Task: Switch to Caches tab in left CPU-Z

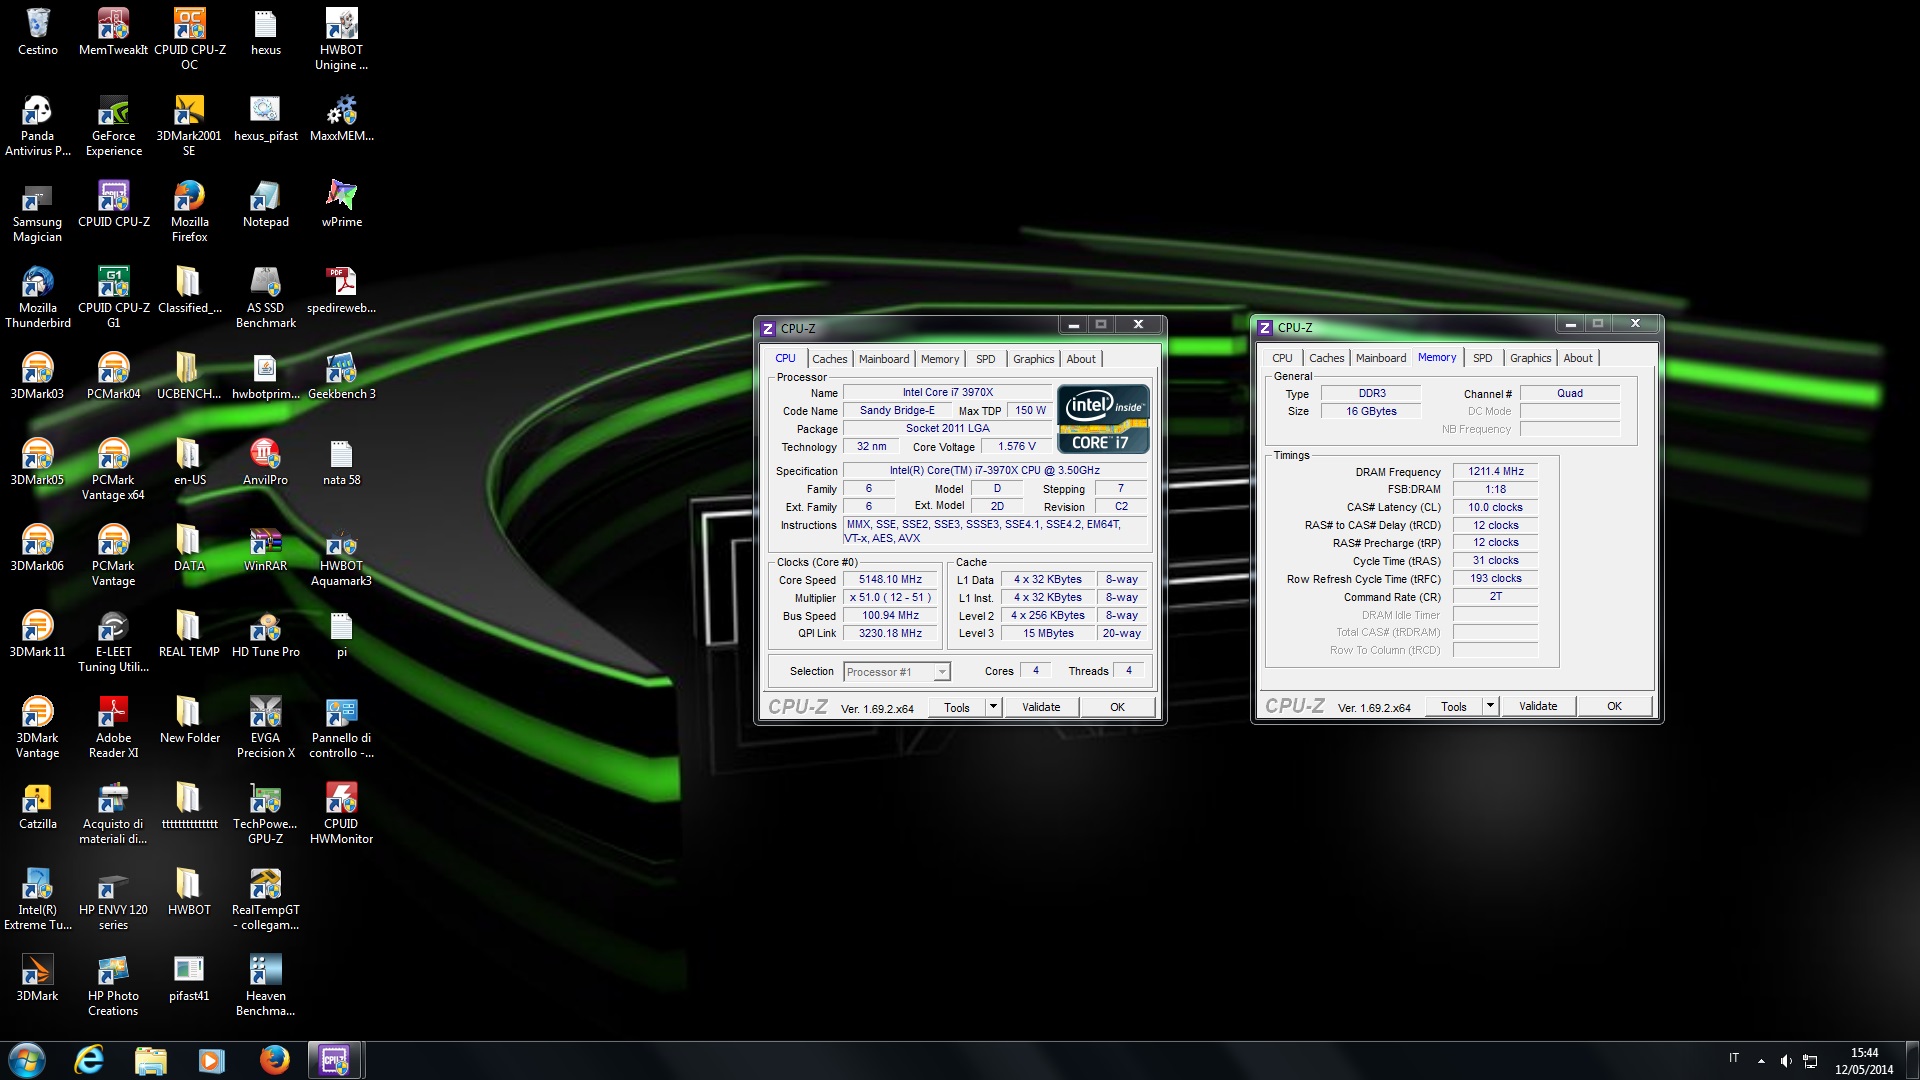Action: pos(829,359)
